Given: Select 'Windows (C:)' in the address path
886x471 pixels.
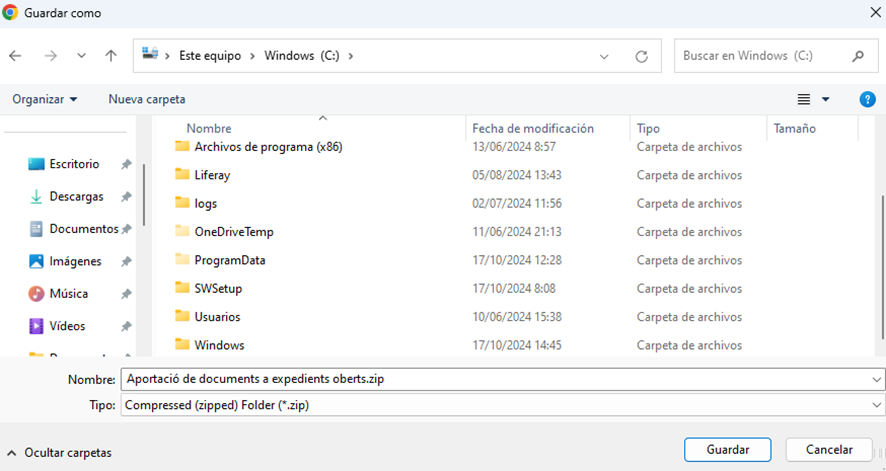Looking at the screenshot, I should click(x=302, y=56).
